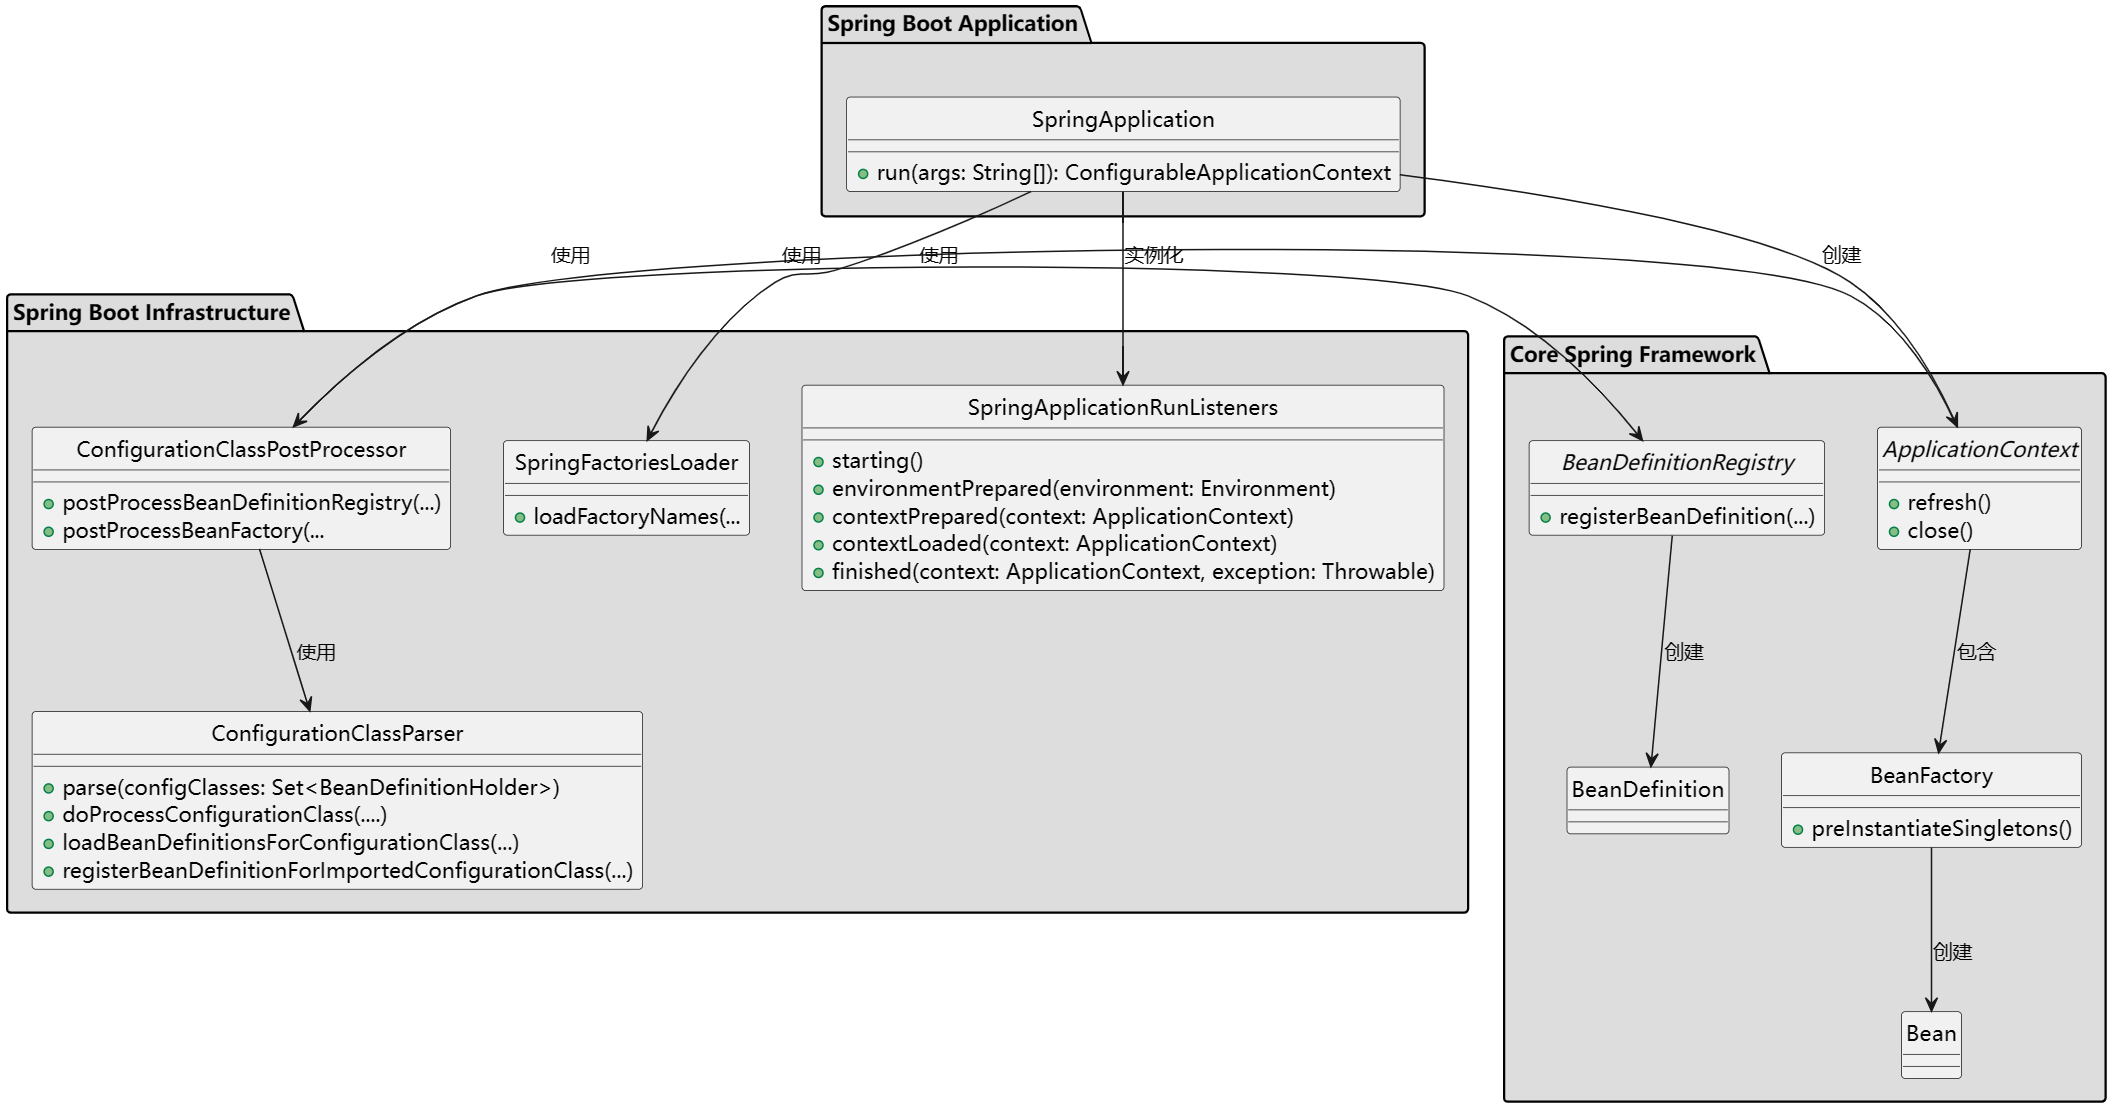Click the green dot beside loadFactoryNames
The width and height of the screenshot is (2113, 1107).
(x=520, y=518)
